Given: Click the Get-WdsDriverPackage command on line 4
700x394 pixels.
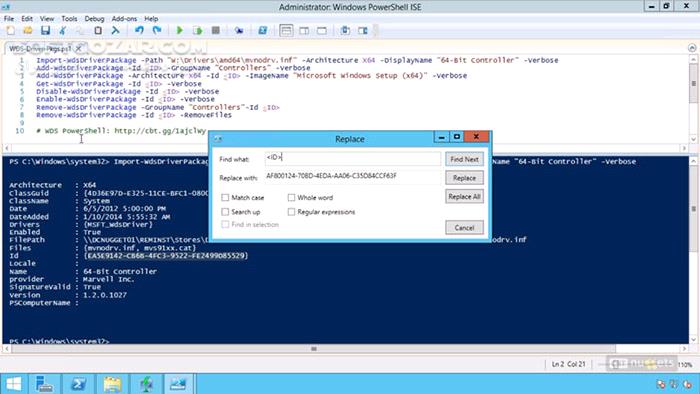Looking at the screenshot, I should coord(80,83).
